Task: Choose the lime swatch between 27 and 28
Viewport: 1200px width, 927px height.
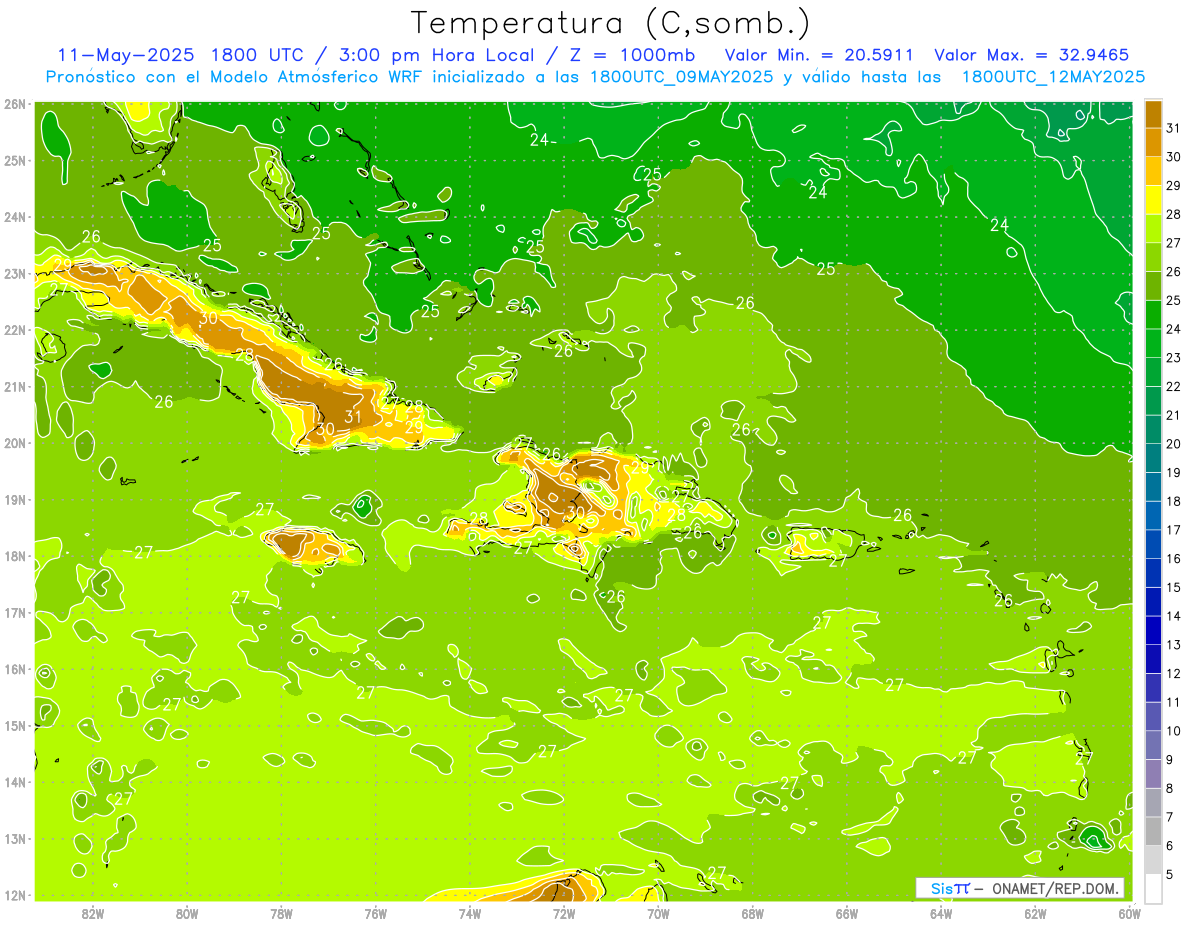Action: 1153,228
